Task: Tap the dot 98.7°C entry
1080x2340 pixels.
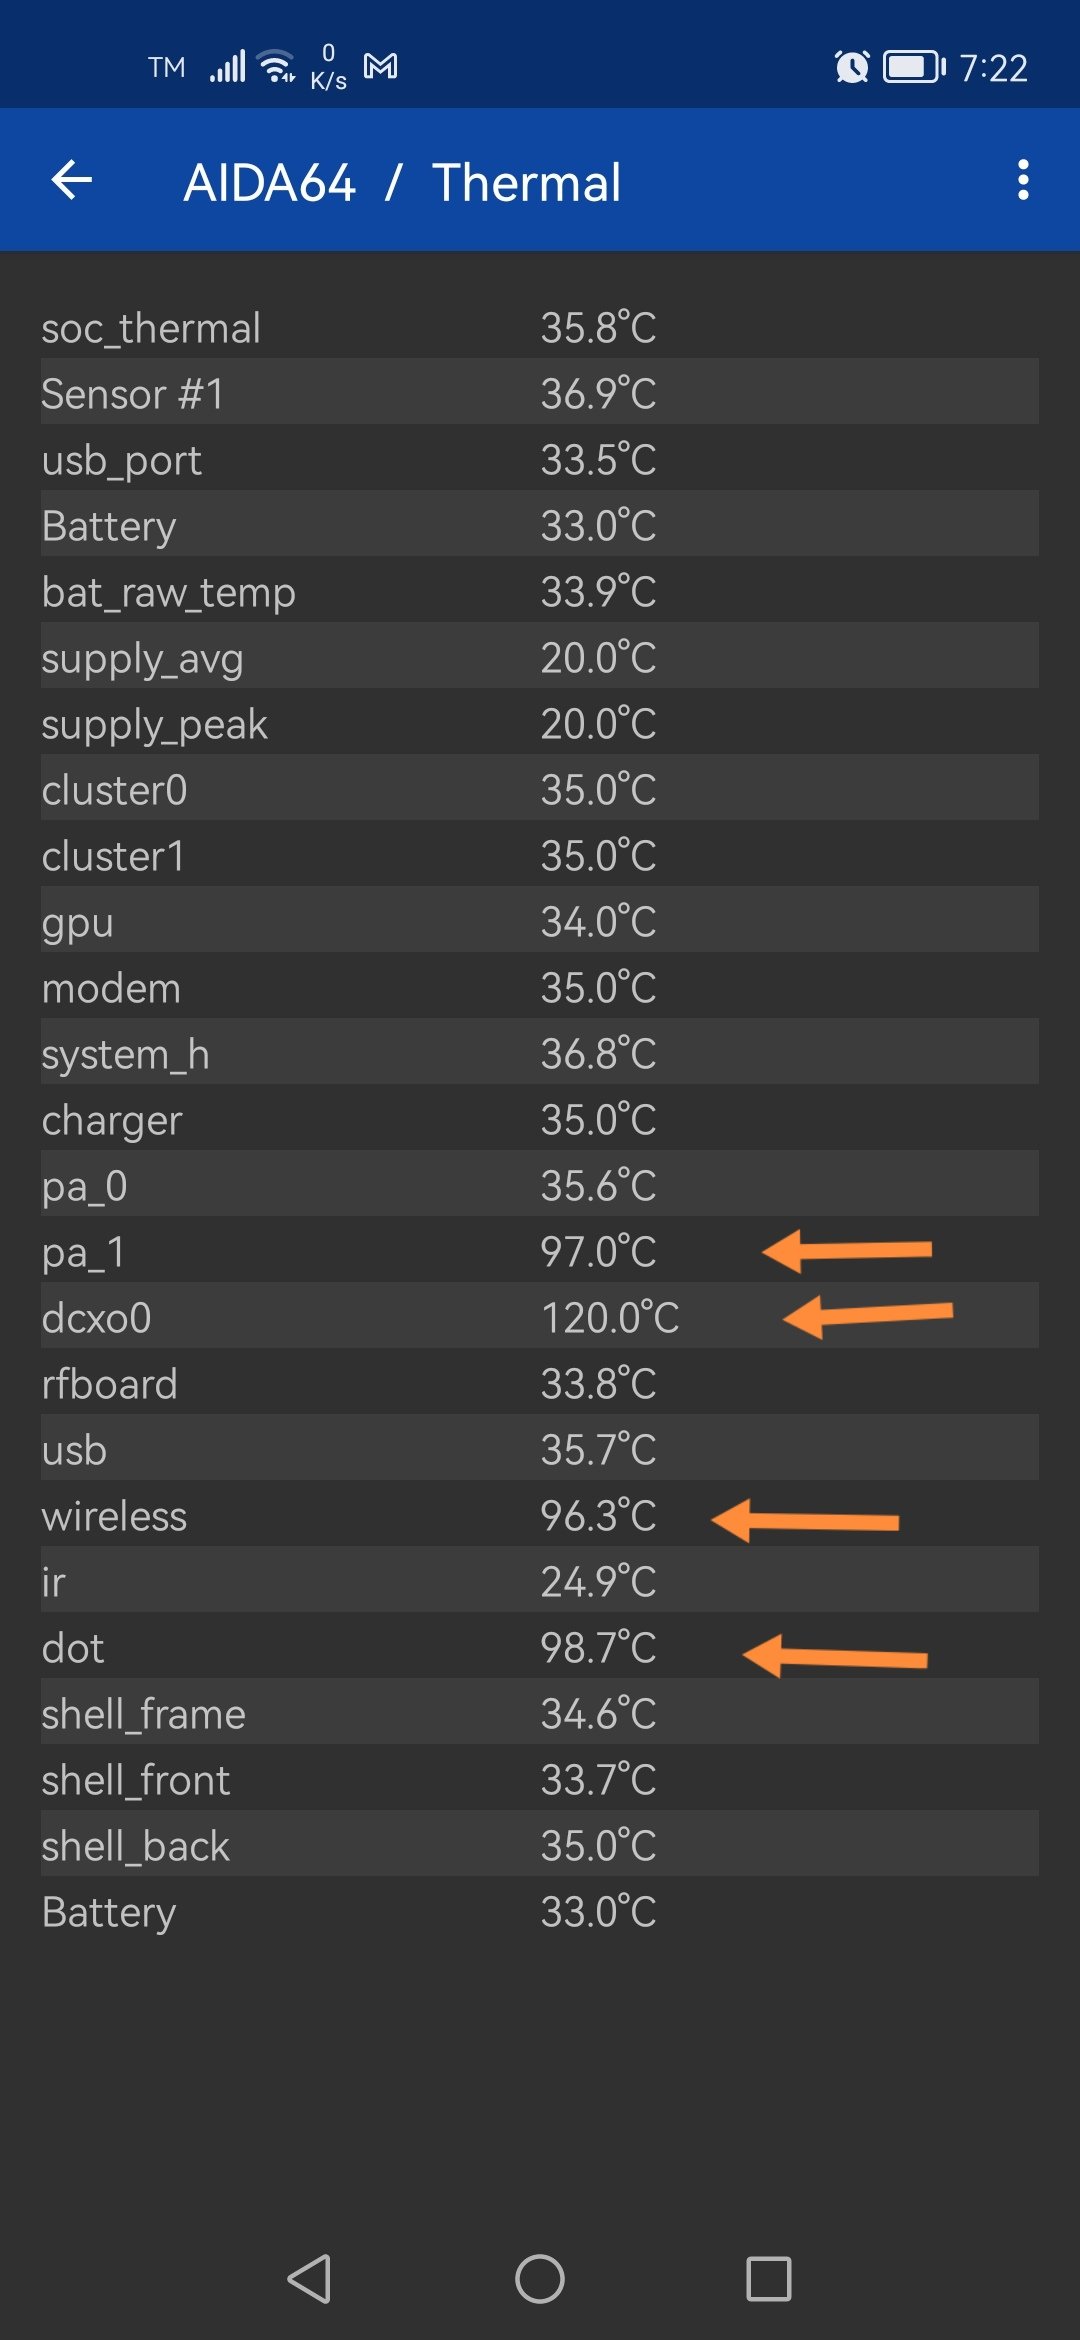Action: (x=540, y=1647)
